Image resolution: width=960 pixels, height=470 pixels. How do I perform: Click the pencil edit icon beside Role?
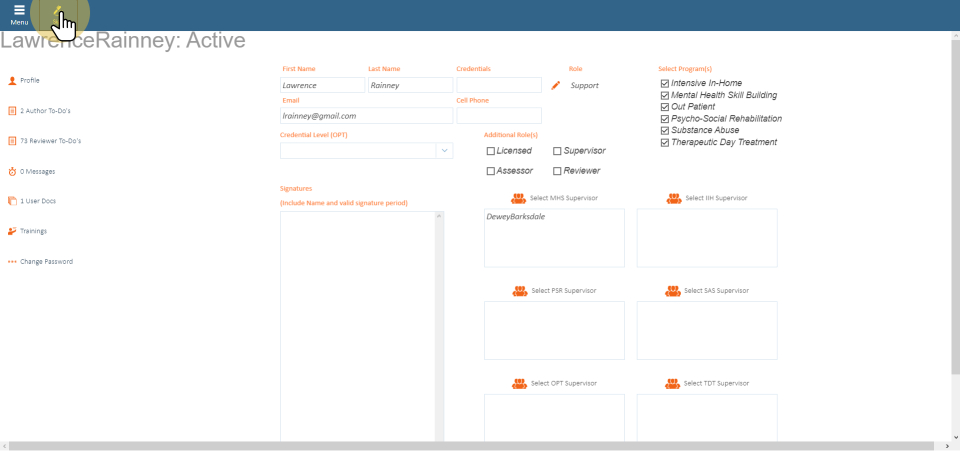556,86
